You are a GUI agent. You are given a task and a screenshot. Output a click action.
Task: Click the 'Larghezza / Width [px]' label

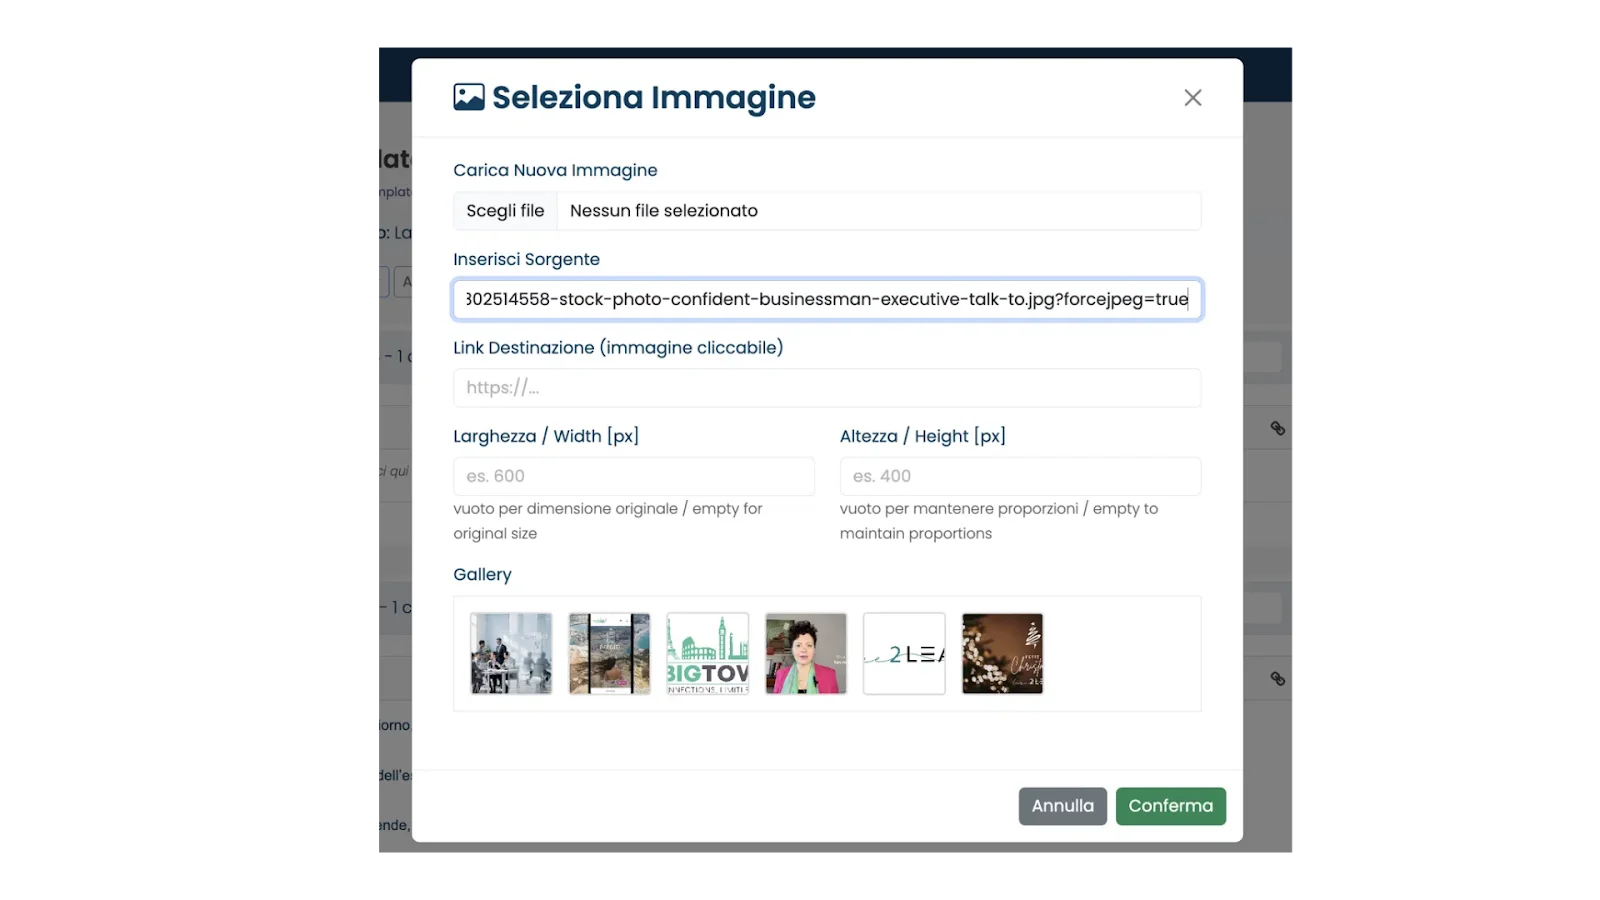point(546,436)
